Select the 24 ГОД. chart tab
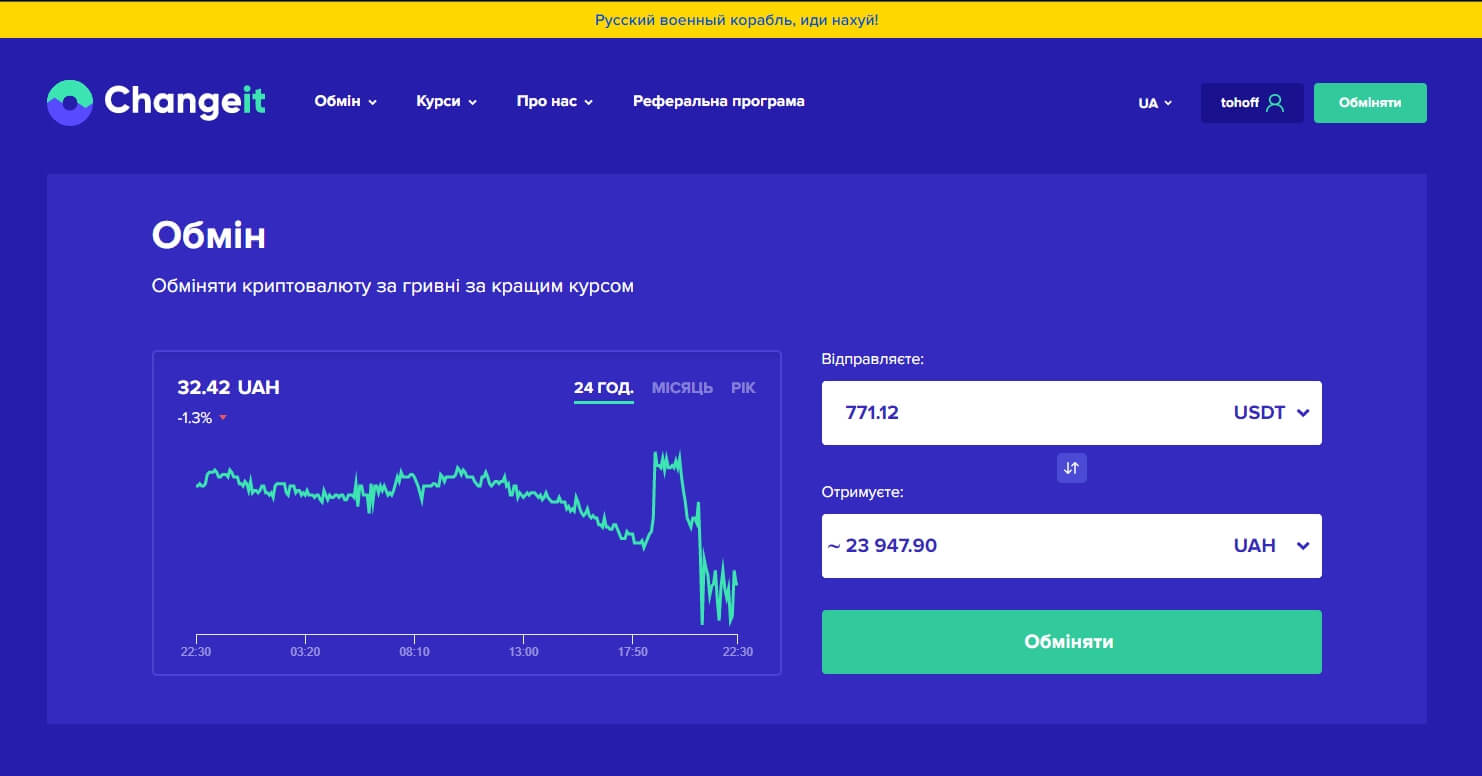 pos(604,388)
